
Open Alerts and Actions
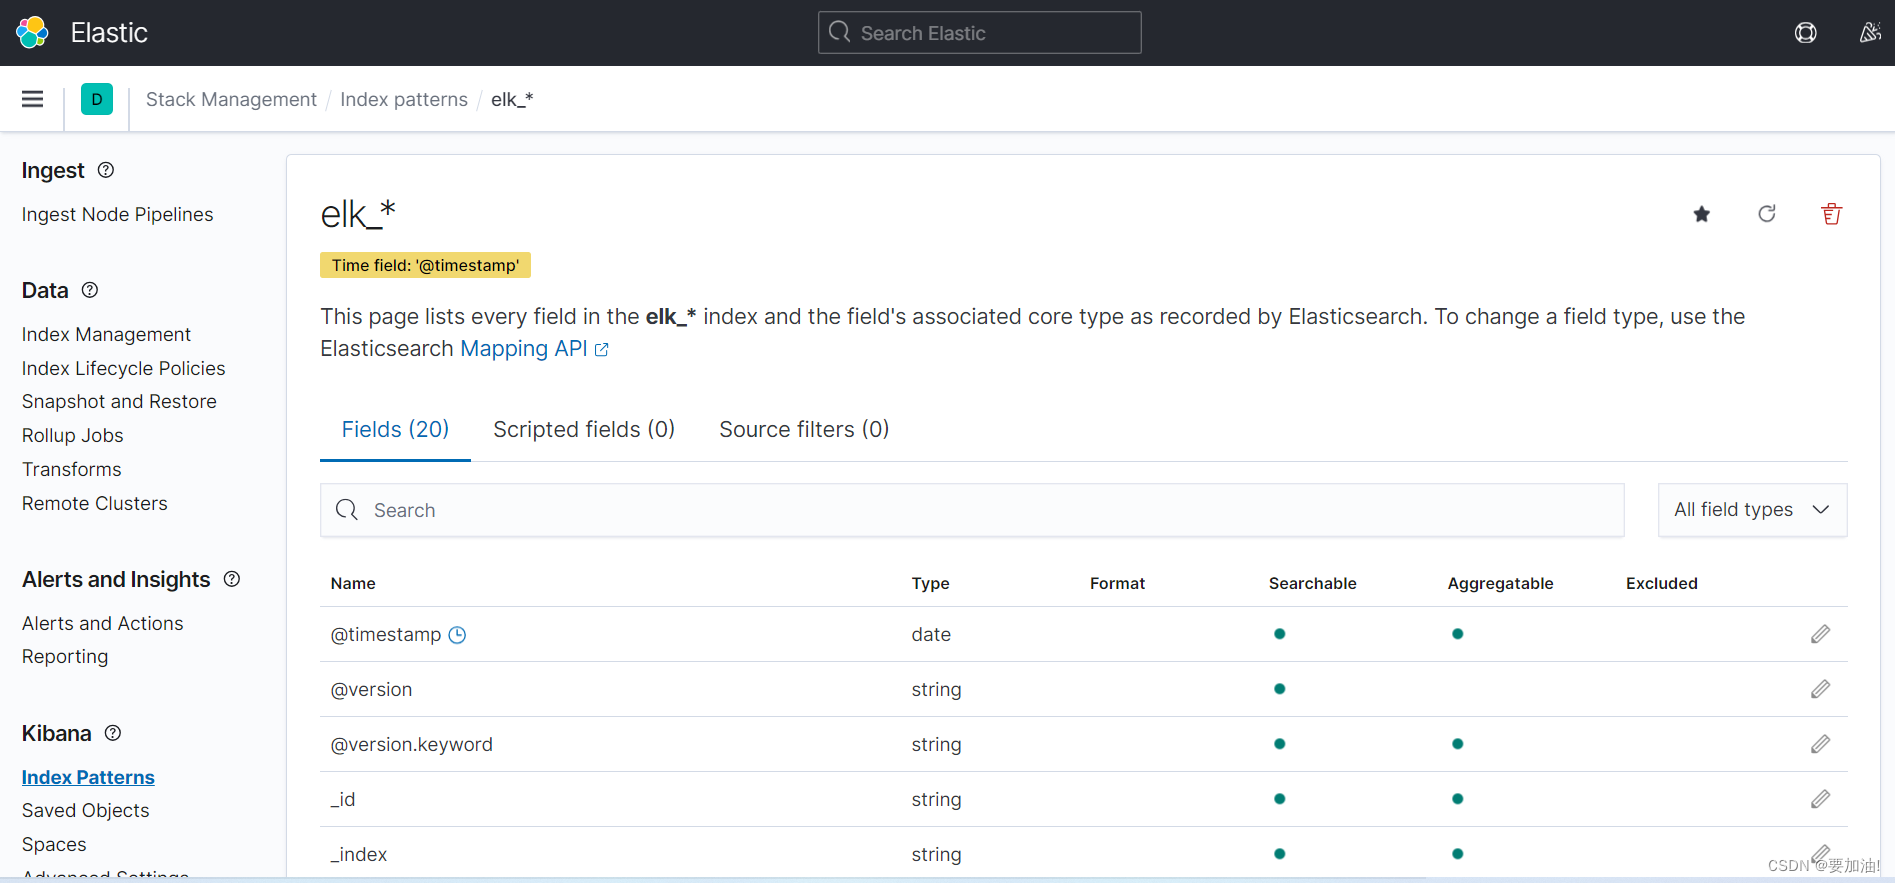pos(103,623)
